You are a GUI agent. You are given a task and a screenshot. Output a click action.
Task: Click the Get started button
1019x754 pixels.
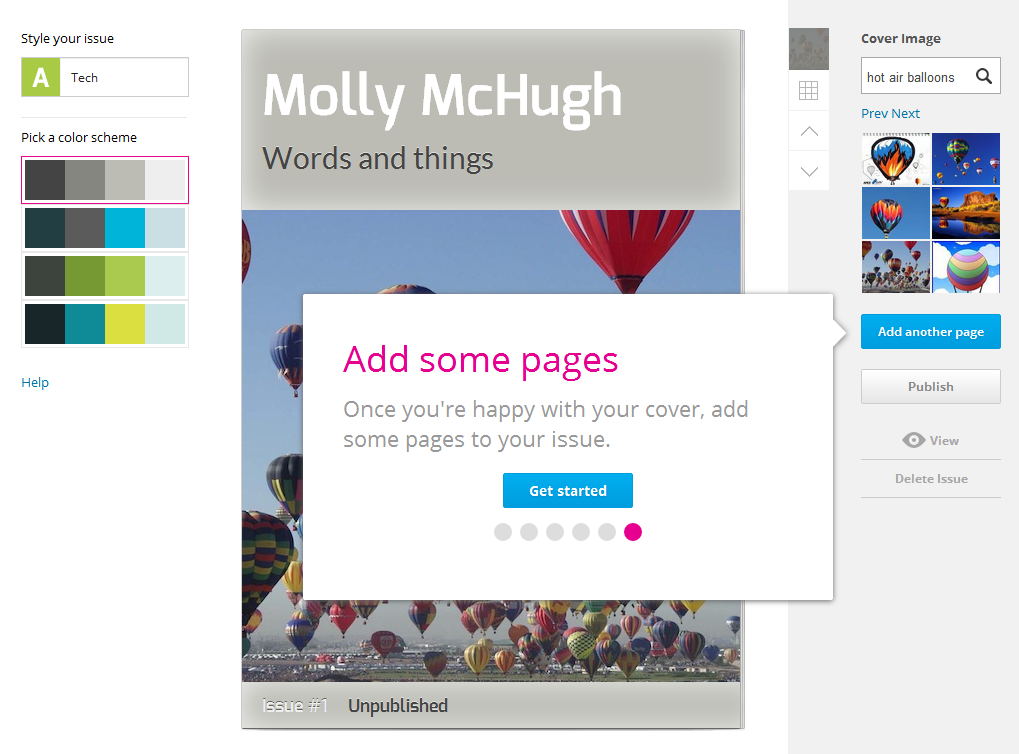coord(568,490)
